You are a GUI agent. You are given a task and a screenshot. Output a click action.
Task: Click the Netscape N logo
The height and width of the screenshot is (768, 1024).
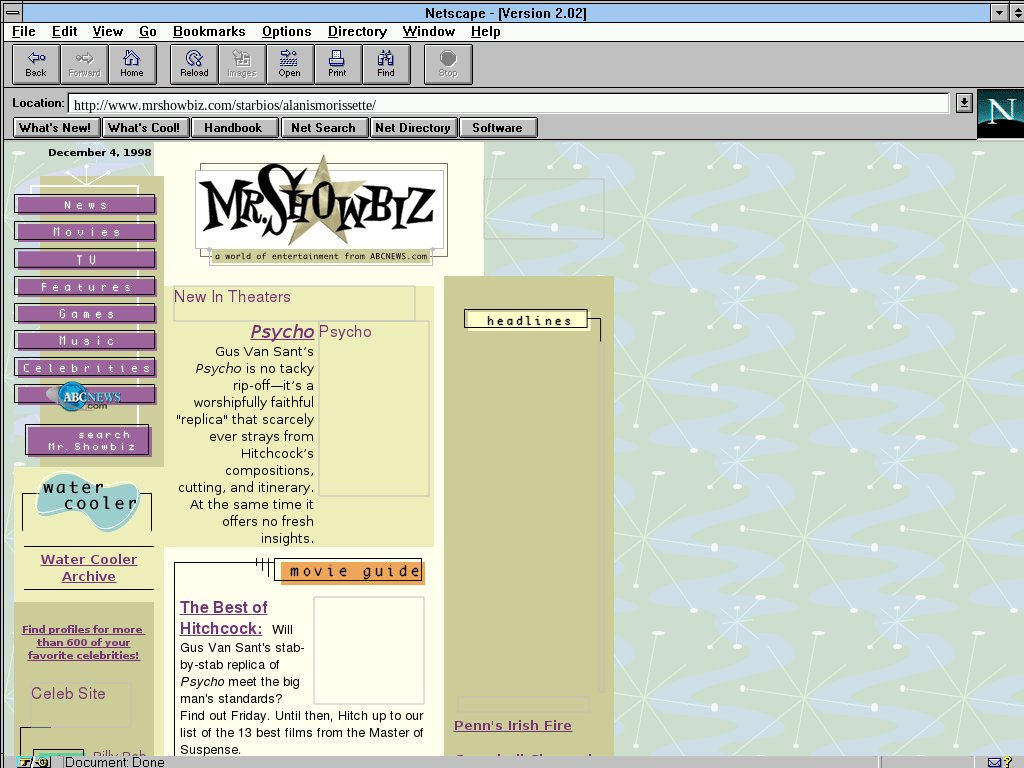tap(1000, 113)
